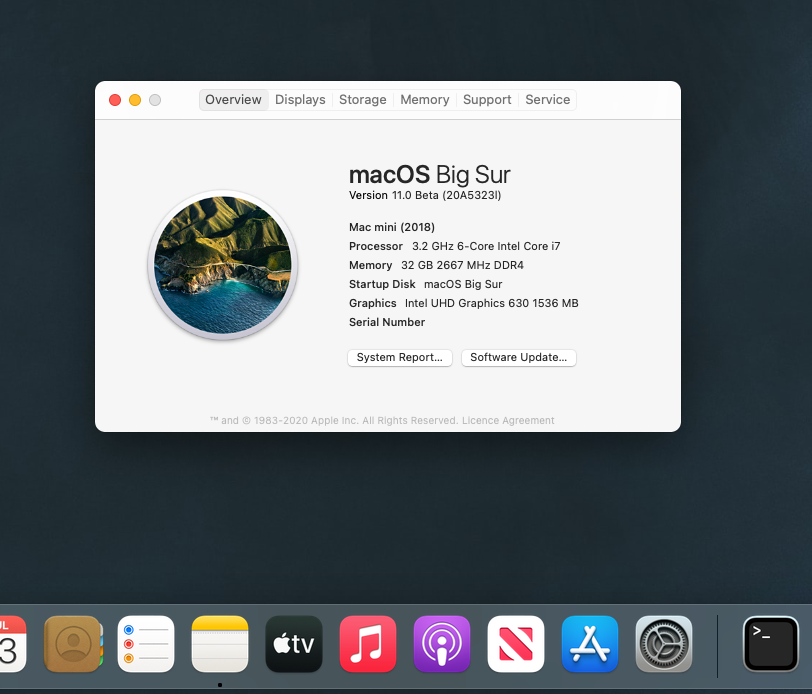Click the System Report... button

[x=400, y=357]
